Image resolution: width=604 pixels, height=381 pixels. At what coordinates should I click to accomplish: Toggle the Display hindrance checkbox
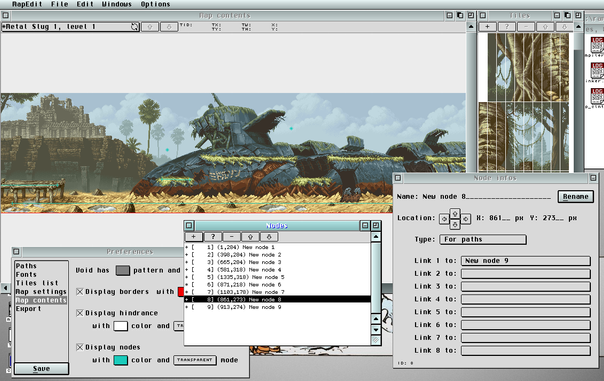pyautogui.click(x=80, y=313)
